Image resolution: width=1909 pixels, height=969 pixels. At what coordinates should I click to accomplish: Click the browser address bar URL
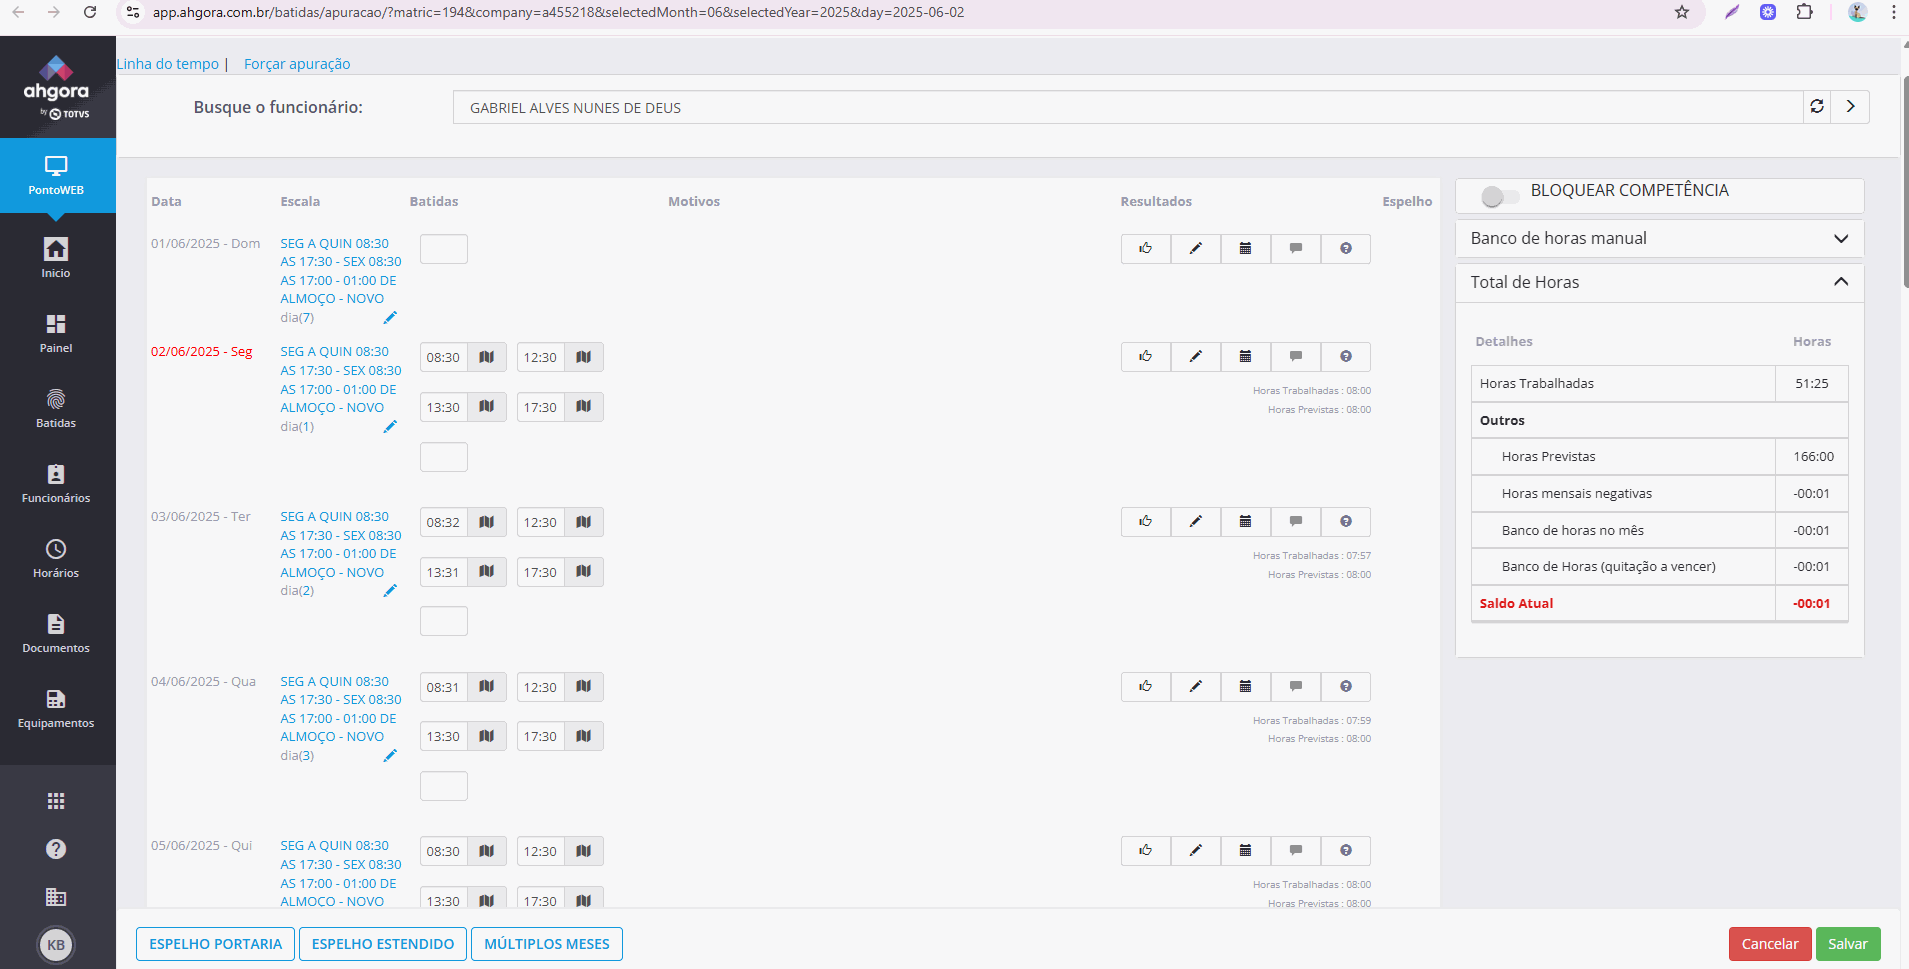558,12
